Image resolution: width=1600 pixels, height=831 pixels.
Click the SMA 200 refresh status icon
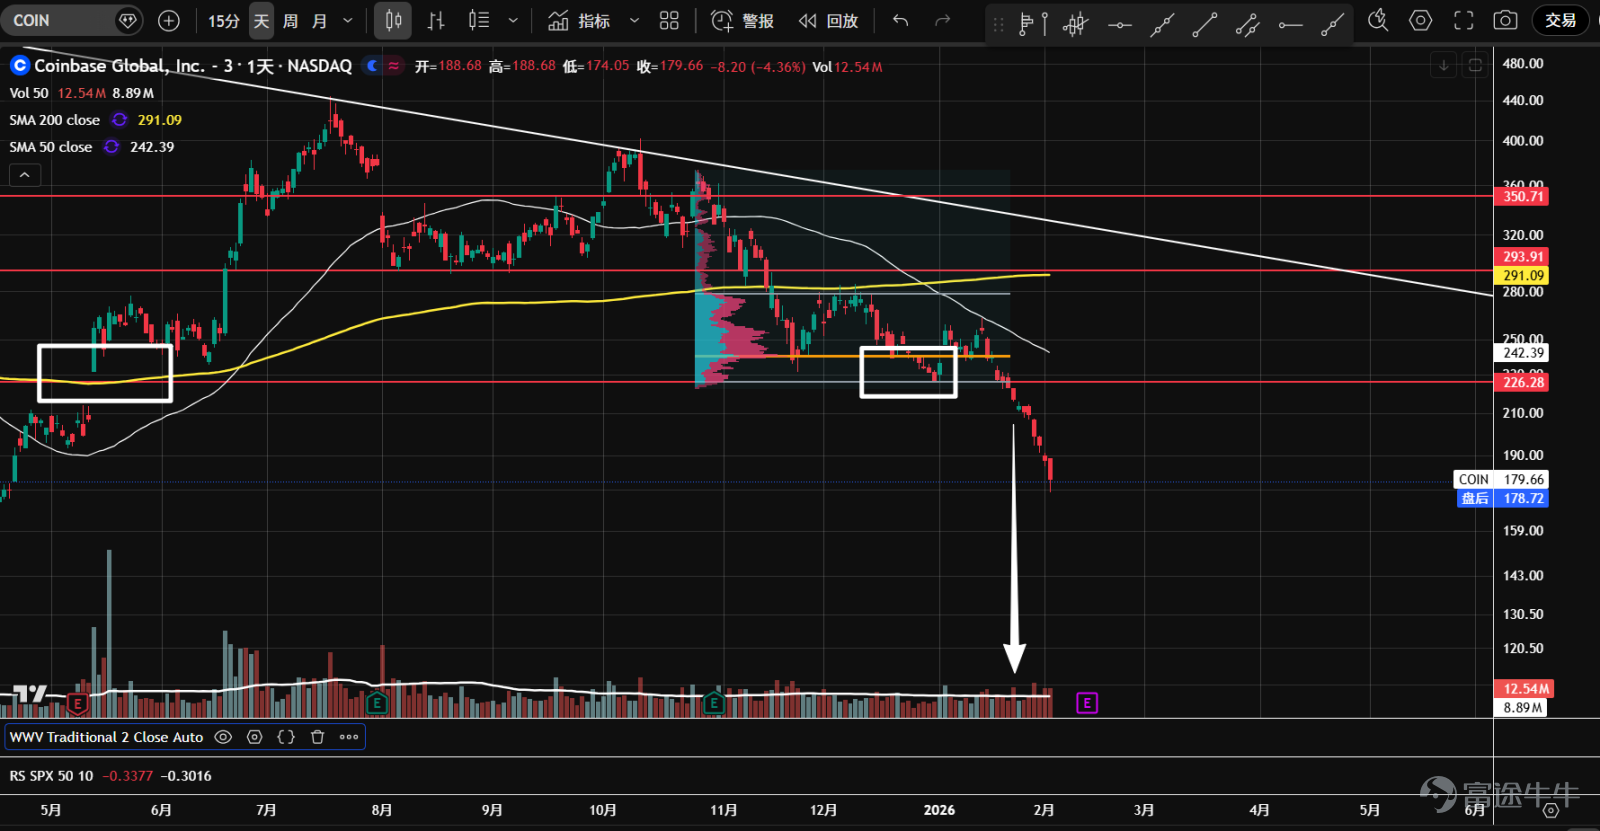coord(119,120)
